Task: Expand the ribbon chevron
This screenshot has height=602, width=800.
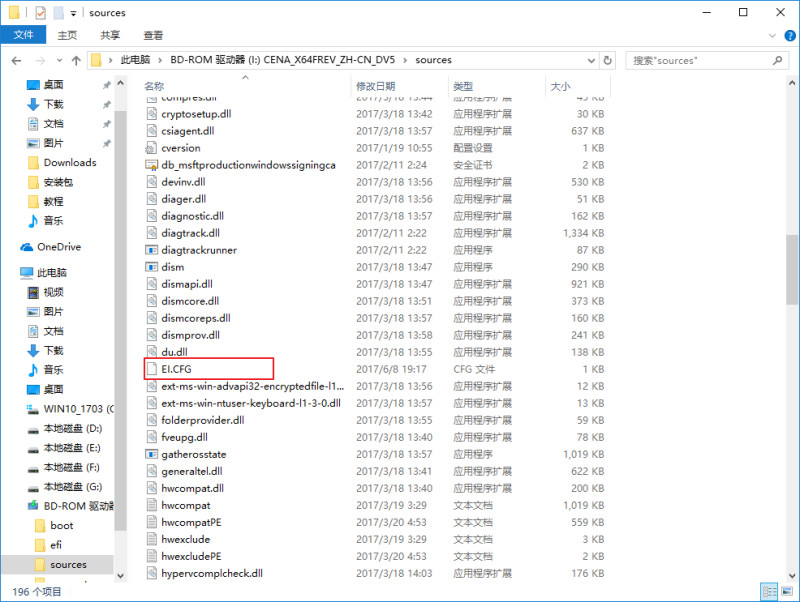Action: tap(772, 36)
